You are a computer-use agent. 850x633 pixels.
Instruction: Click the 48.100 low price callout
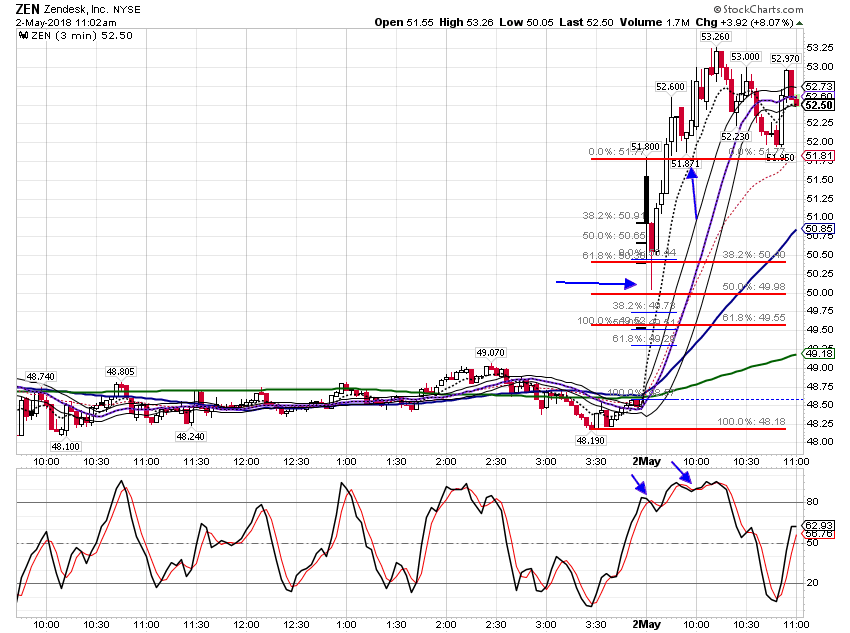point(65,447)
